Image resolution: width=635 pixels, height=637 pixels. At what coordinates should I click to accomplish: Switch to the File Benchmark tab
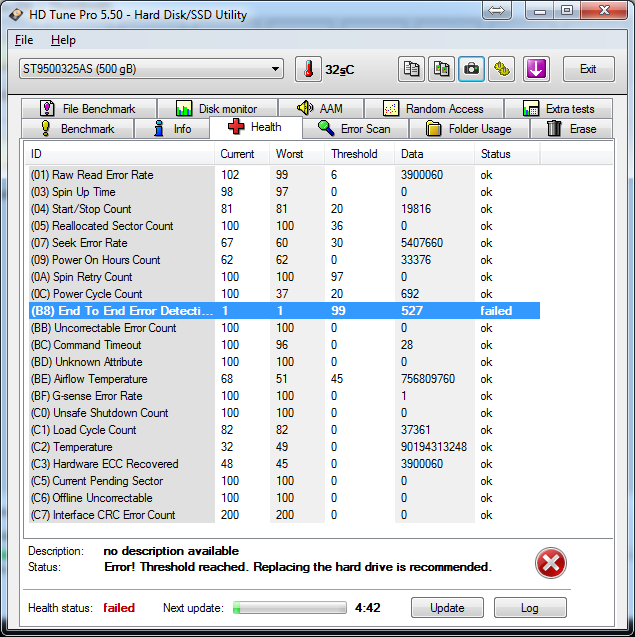(89, 108)
